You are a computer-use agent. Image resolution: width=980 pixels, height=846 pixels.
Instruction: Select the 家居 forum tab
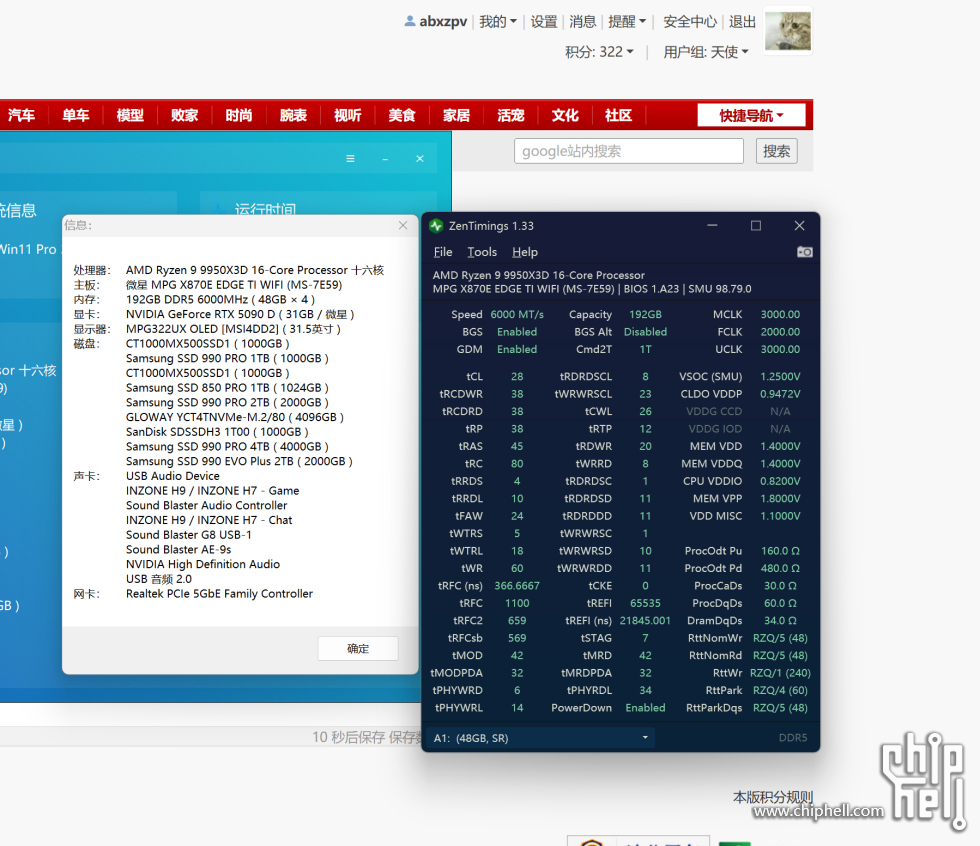click(x=456, y=115)
